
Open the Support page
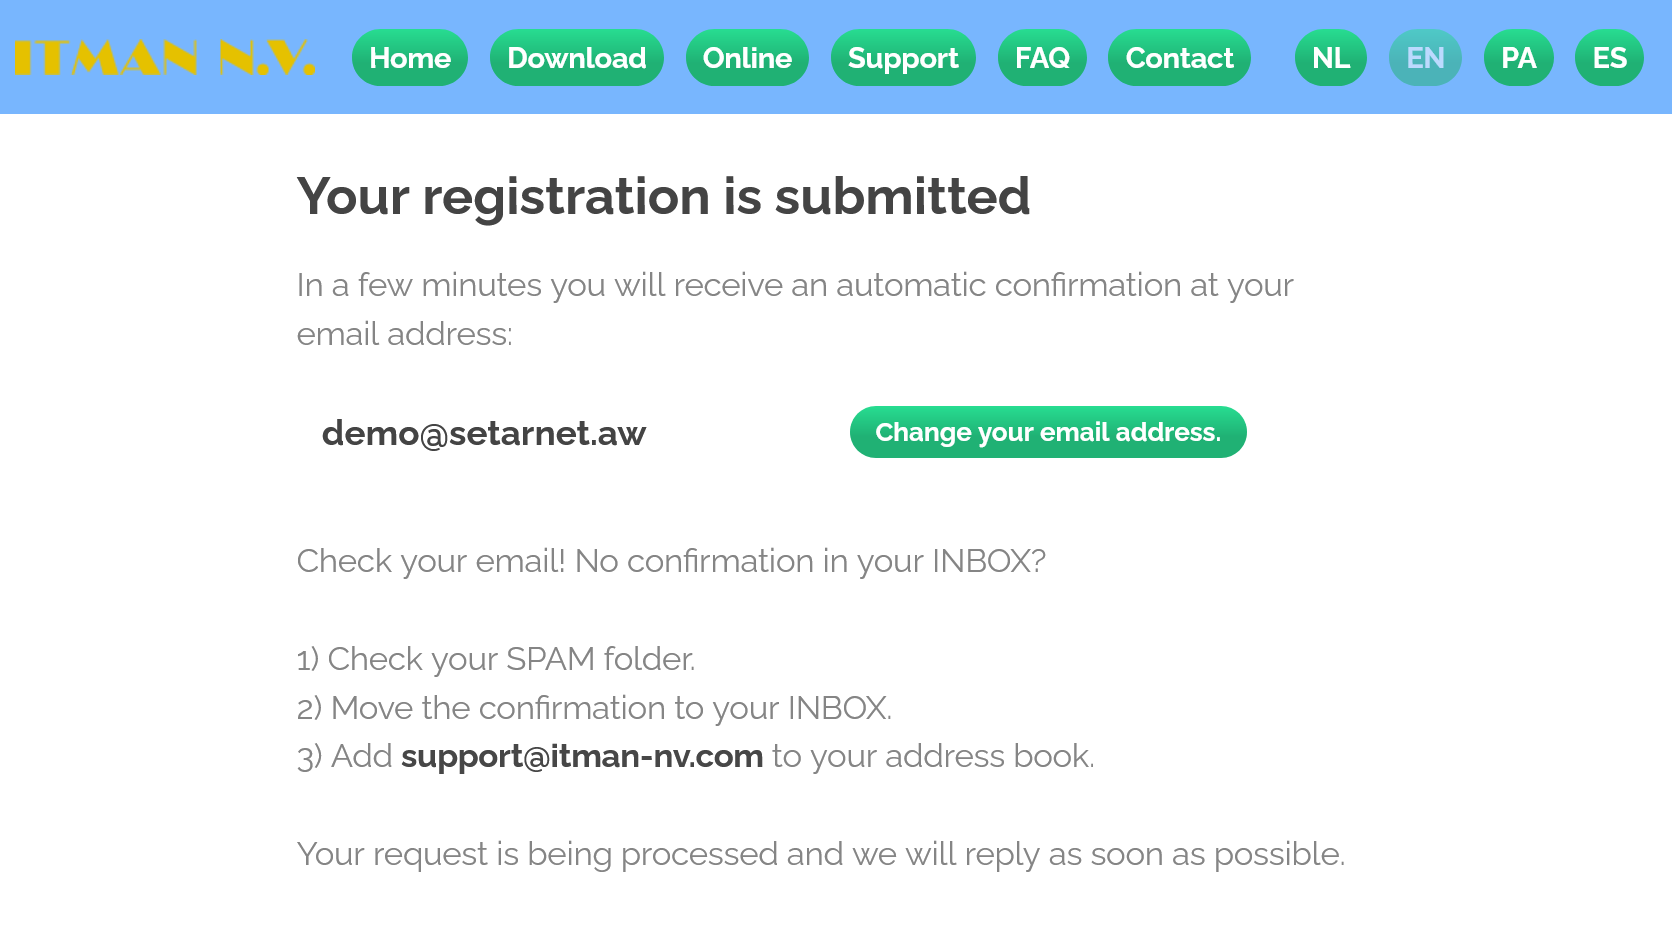(x=903, y=58)
